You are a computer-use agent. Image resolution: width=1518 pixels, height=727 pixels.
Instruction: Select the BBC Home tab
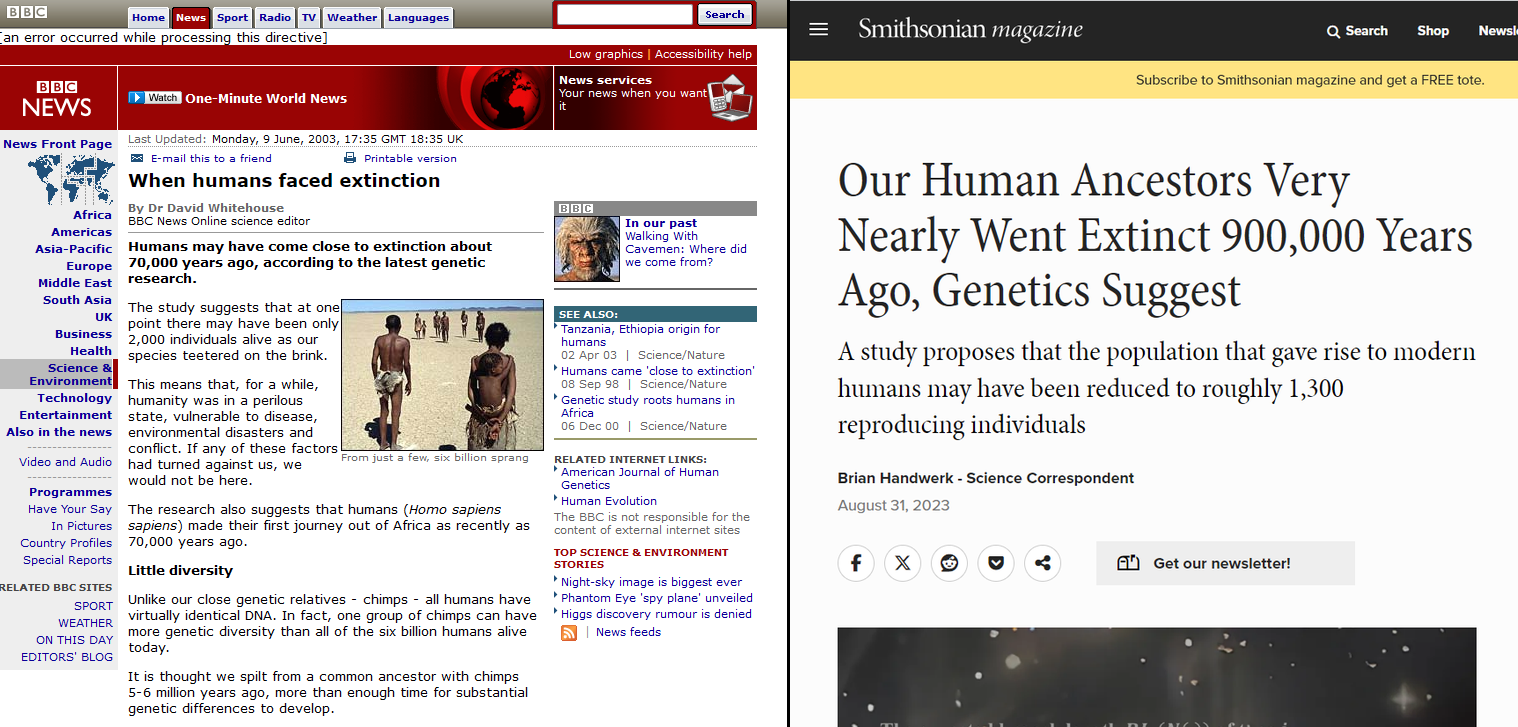(x=148, y=17)
